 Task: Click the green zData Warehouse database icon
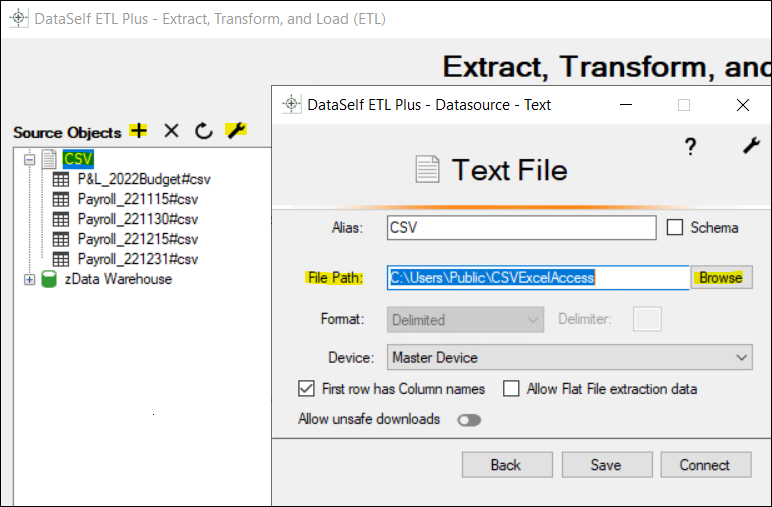pos(49,279)
